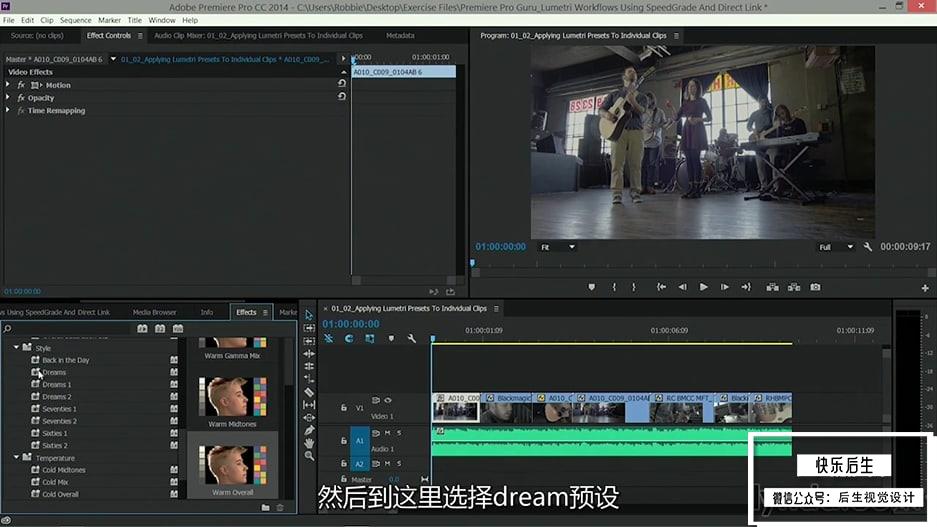
Task: Select the Track Select Forward tool
Action: [x=309, y=328]
